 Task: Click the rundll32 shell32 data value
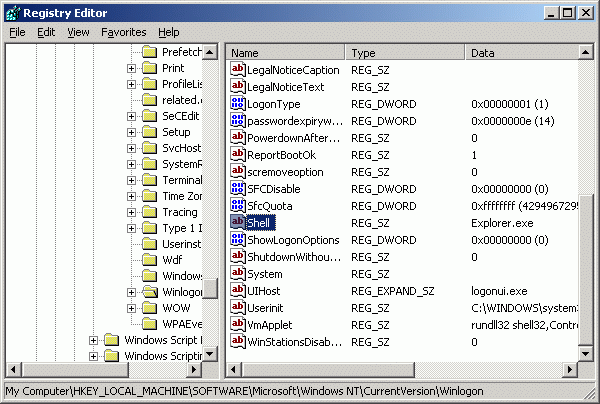[x=524, y=325]
